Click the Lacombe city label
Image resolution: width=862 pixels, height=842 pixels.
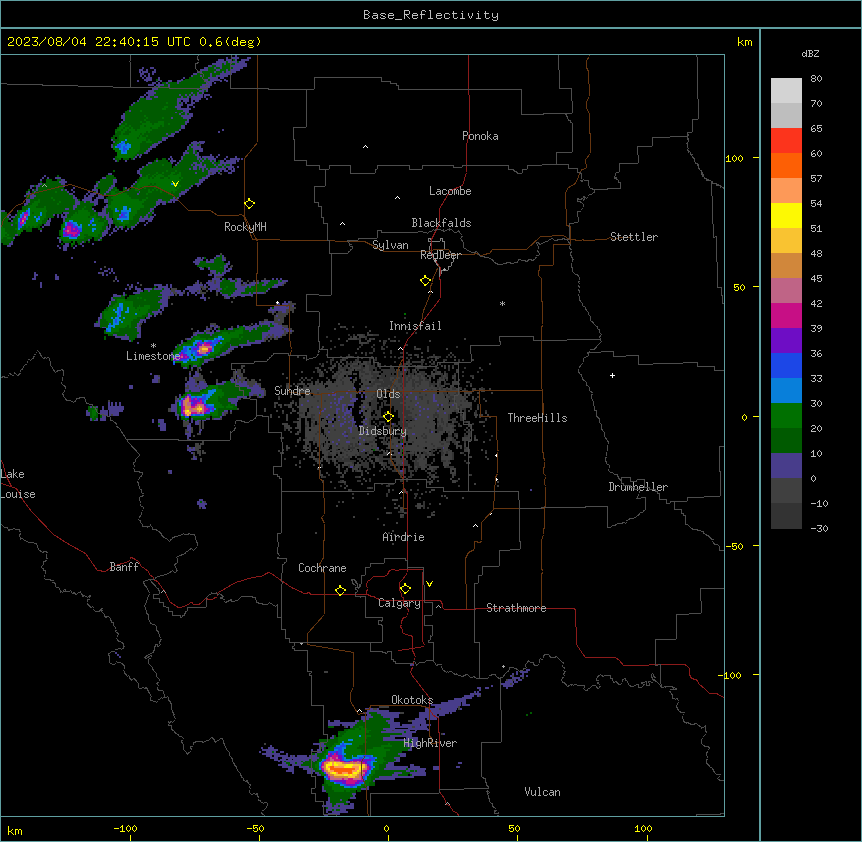[450, 191]
